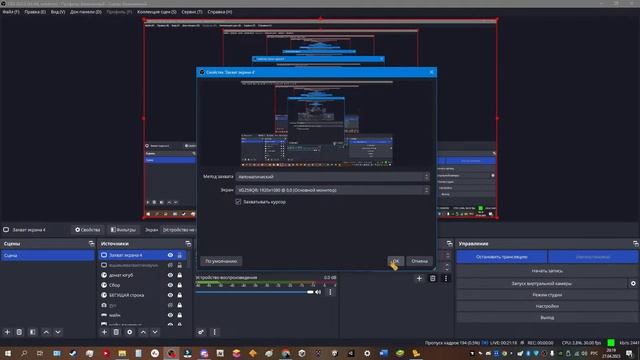The height and width of the screenshot is (360, 640).
Task: Pop out the Transitions dock panel
Action: [x=449, y=244]
